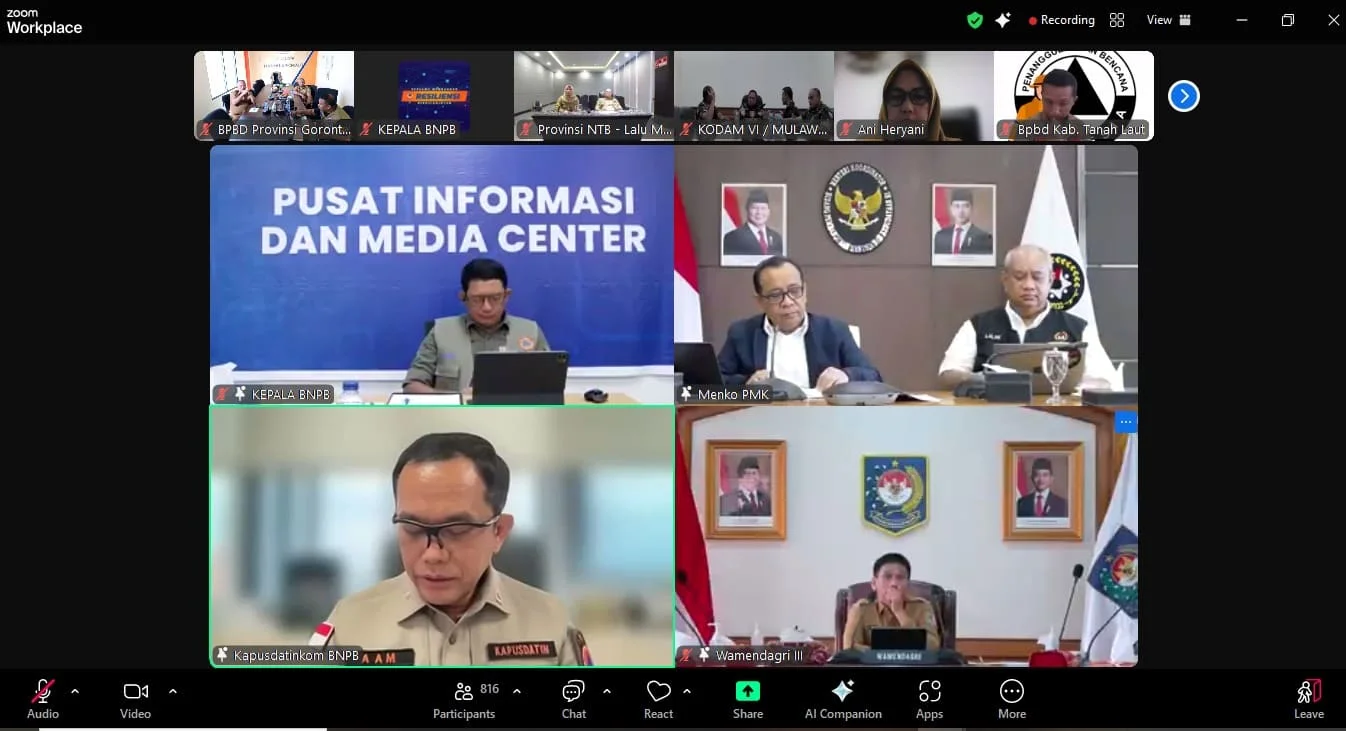Open the Apps panel
1346x731 pixels.
[930, 699]
